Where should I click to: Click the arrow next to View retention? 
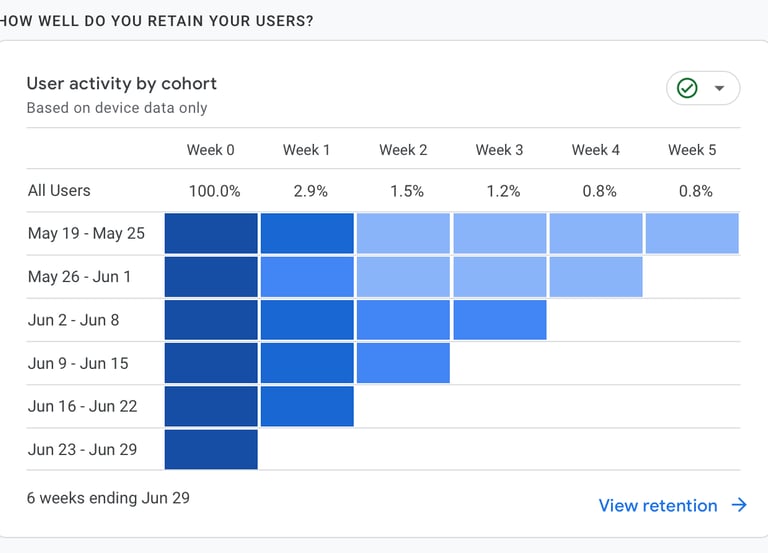click(x=739, y=505)
